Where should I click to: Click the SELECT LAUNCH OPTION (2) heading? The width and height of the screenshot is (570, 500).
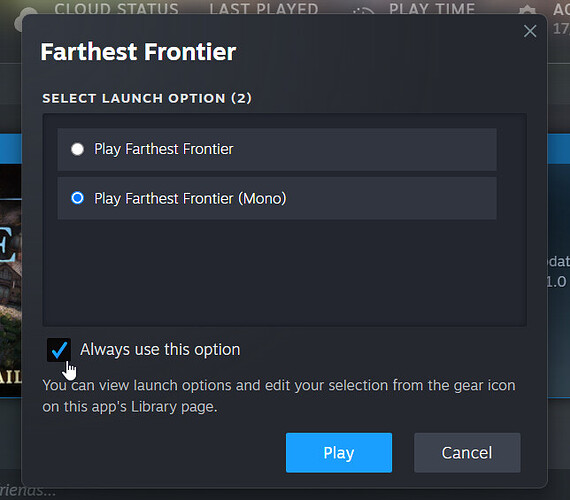[x=147, y=98]
